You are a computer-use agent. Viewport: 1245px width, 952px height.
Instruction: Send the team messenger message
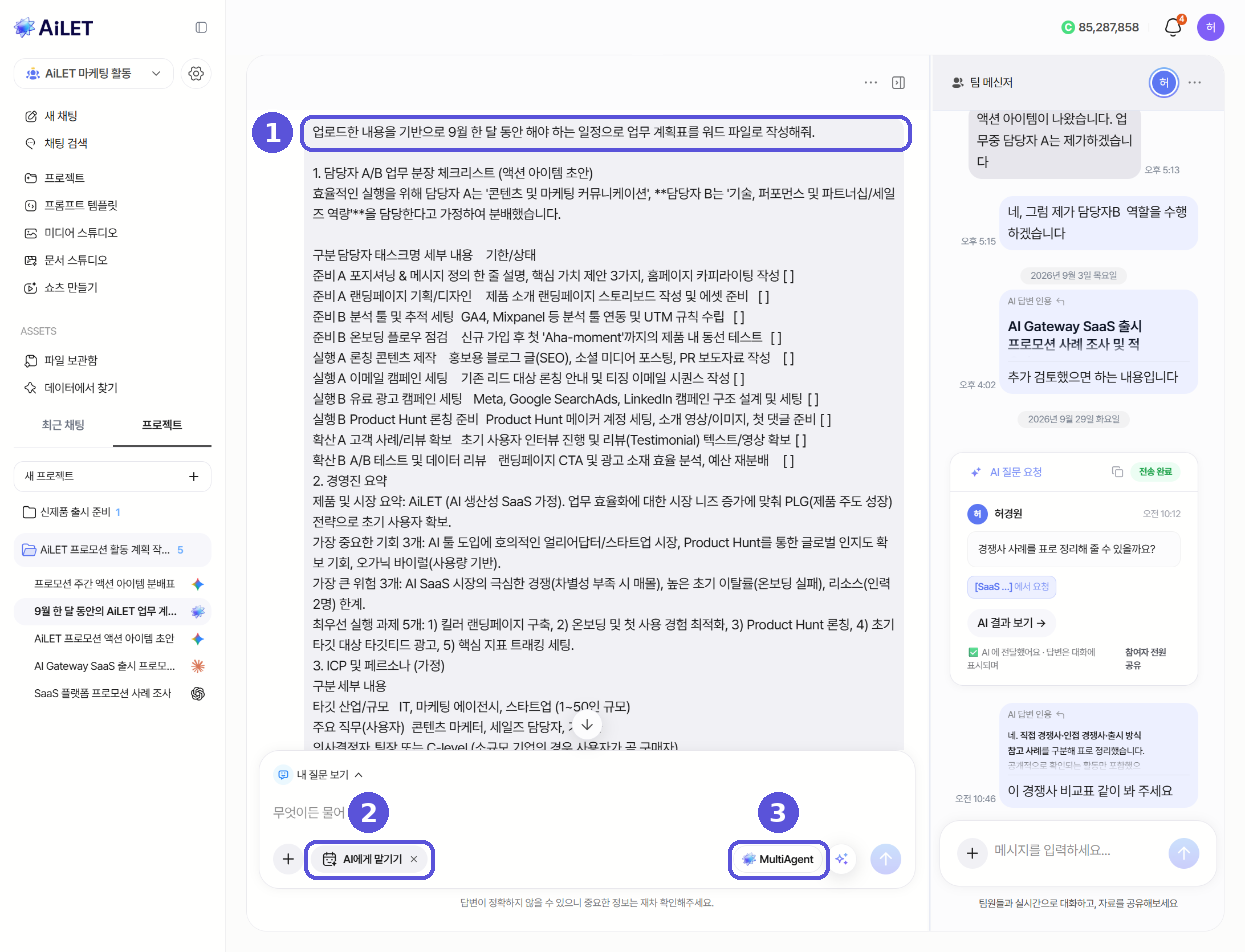(x=1183, y=853)
